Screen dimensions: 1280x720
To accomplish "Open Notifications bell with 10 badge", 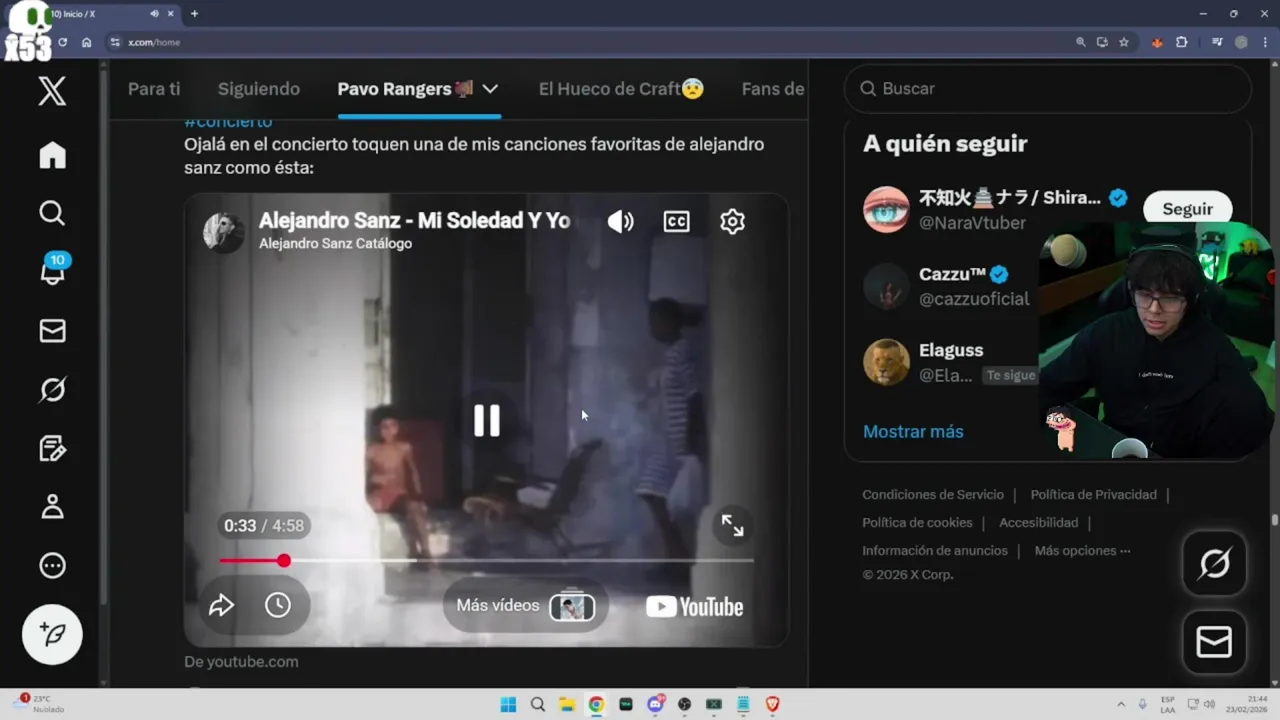I will [52, 270].
